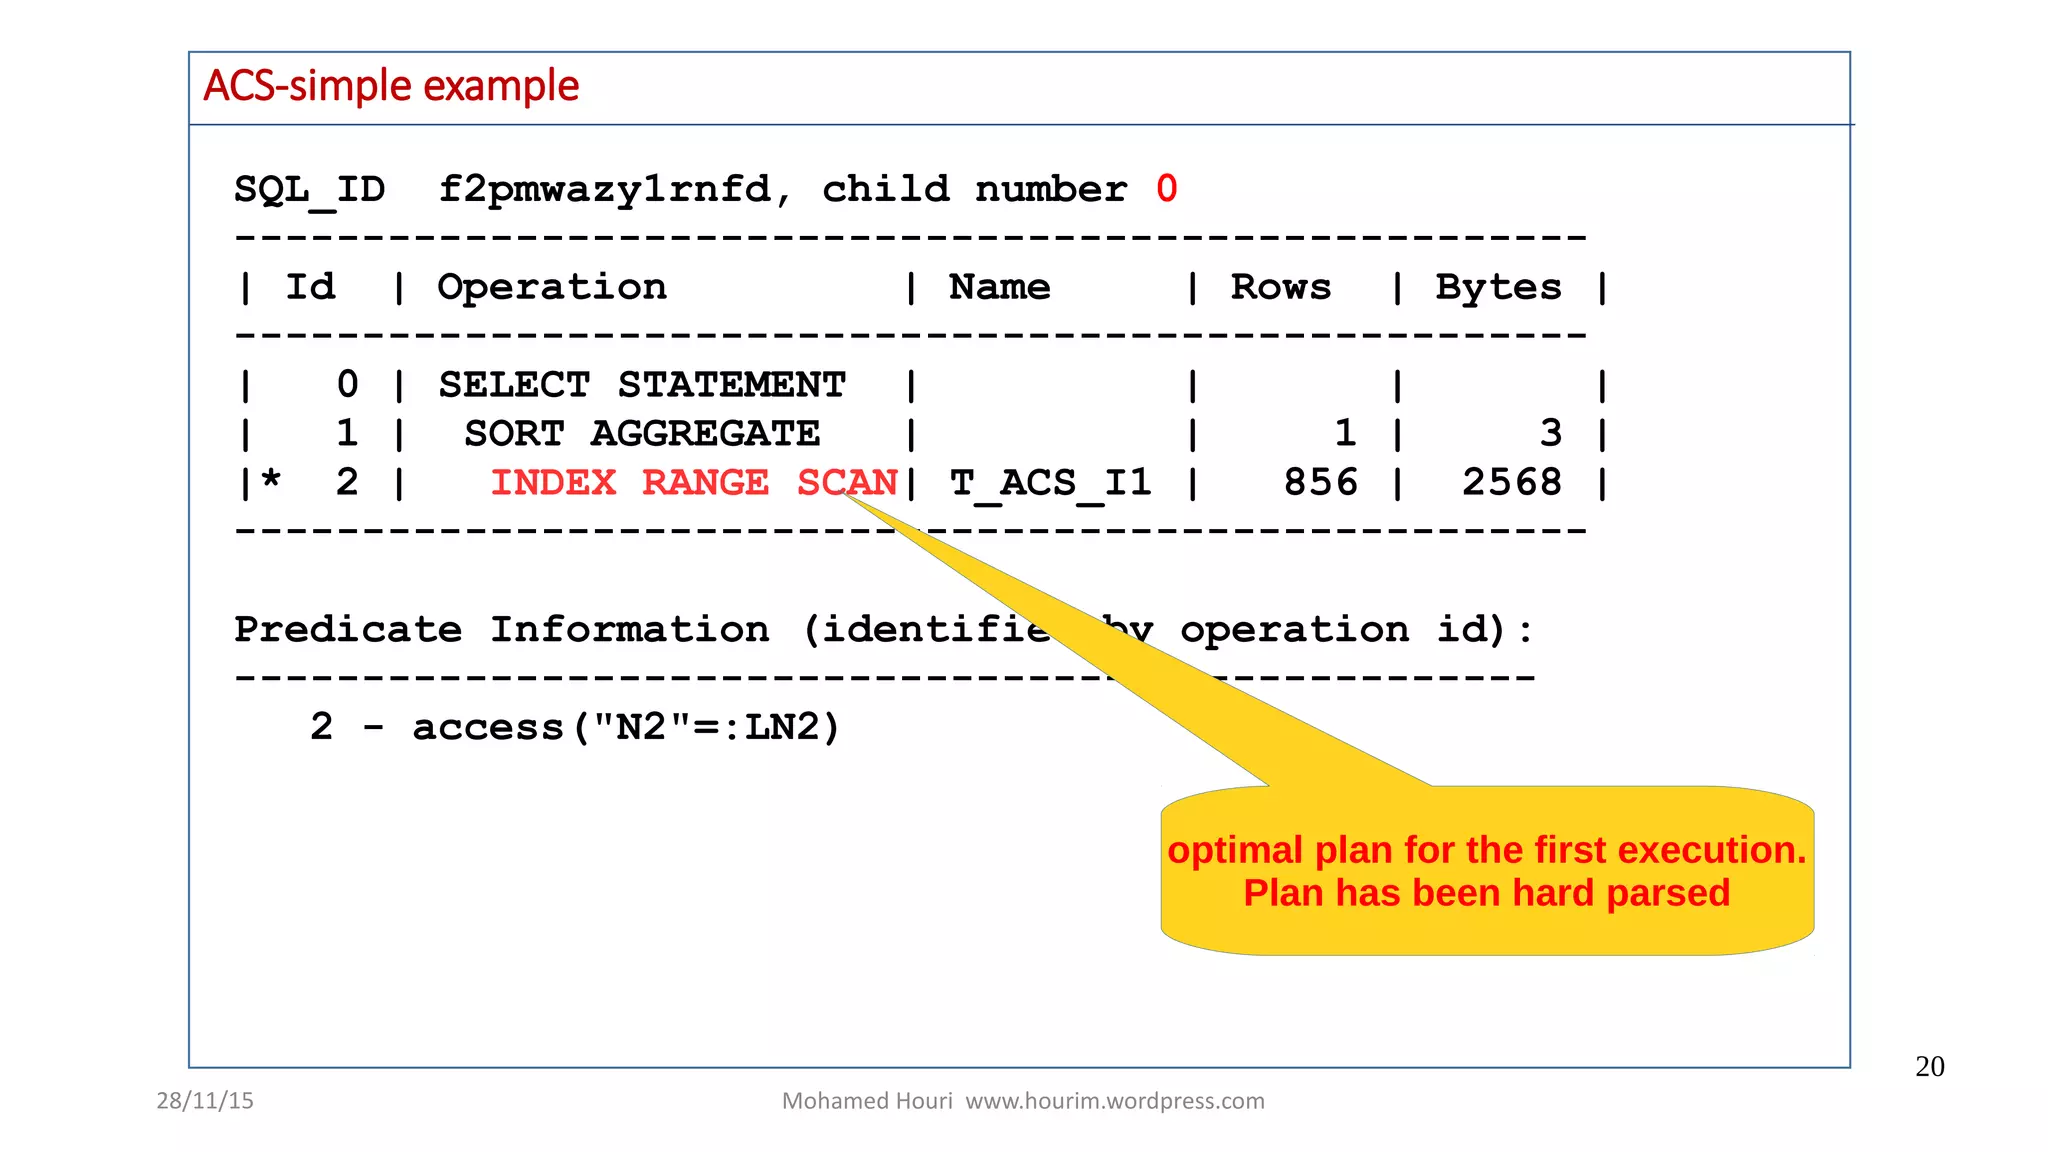Click the Rows value 856
This screenshot has height=1152, width=2048.
point(1320,482)
